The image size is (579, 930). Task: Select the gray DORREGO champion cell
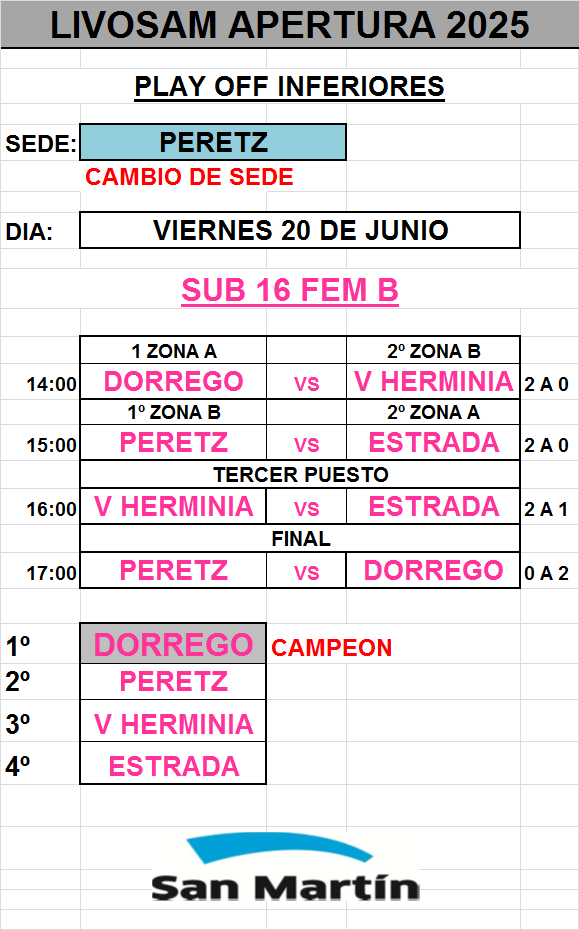173,644
